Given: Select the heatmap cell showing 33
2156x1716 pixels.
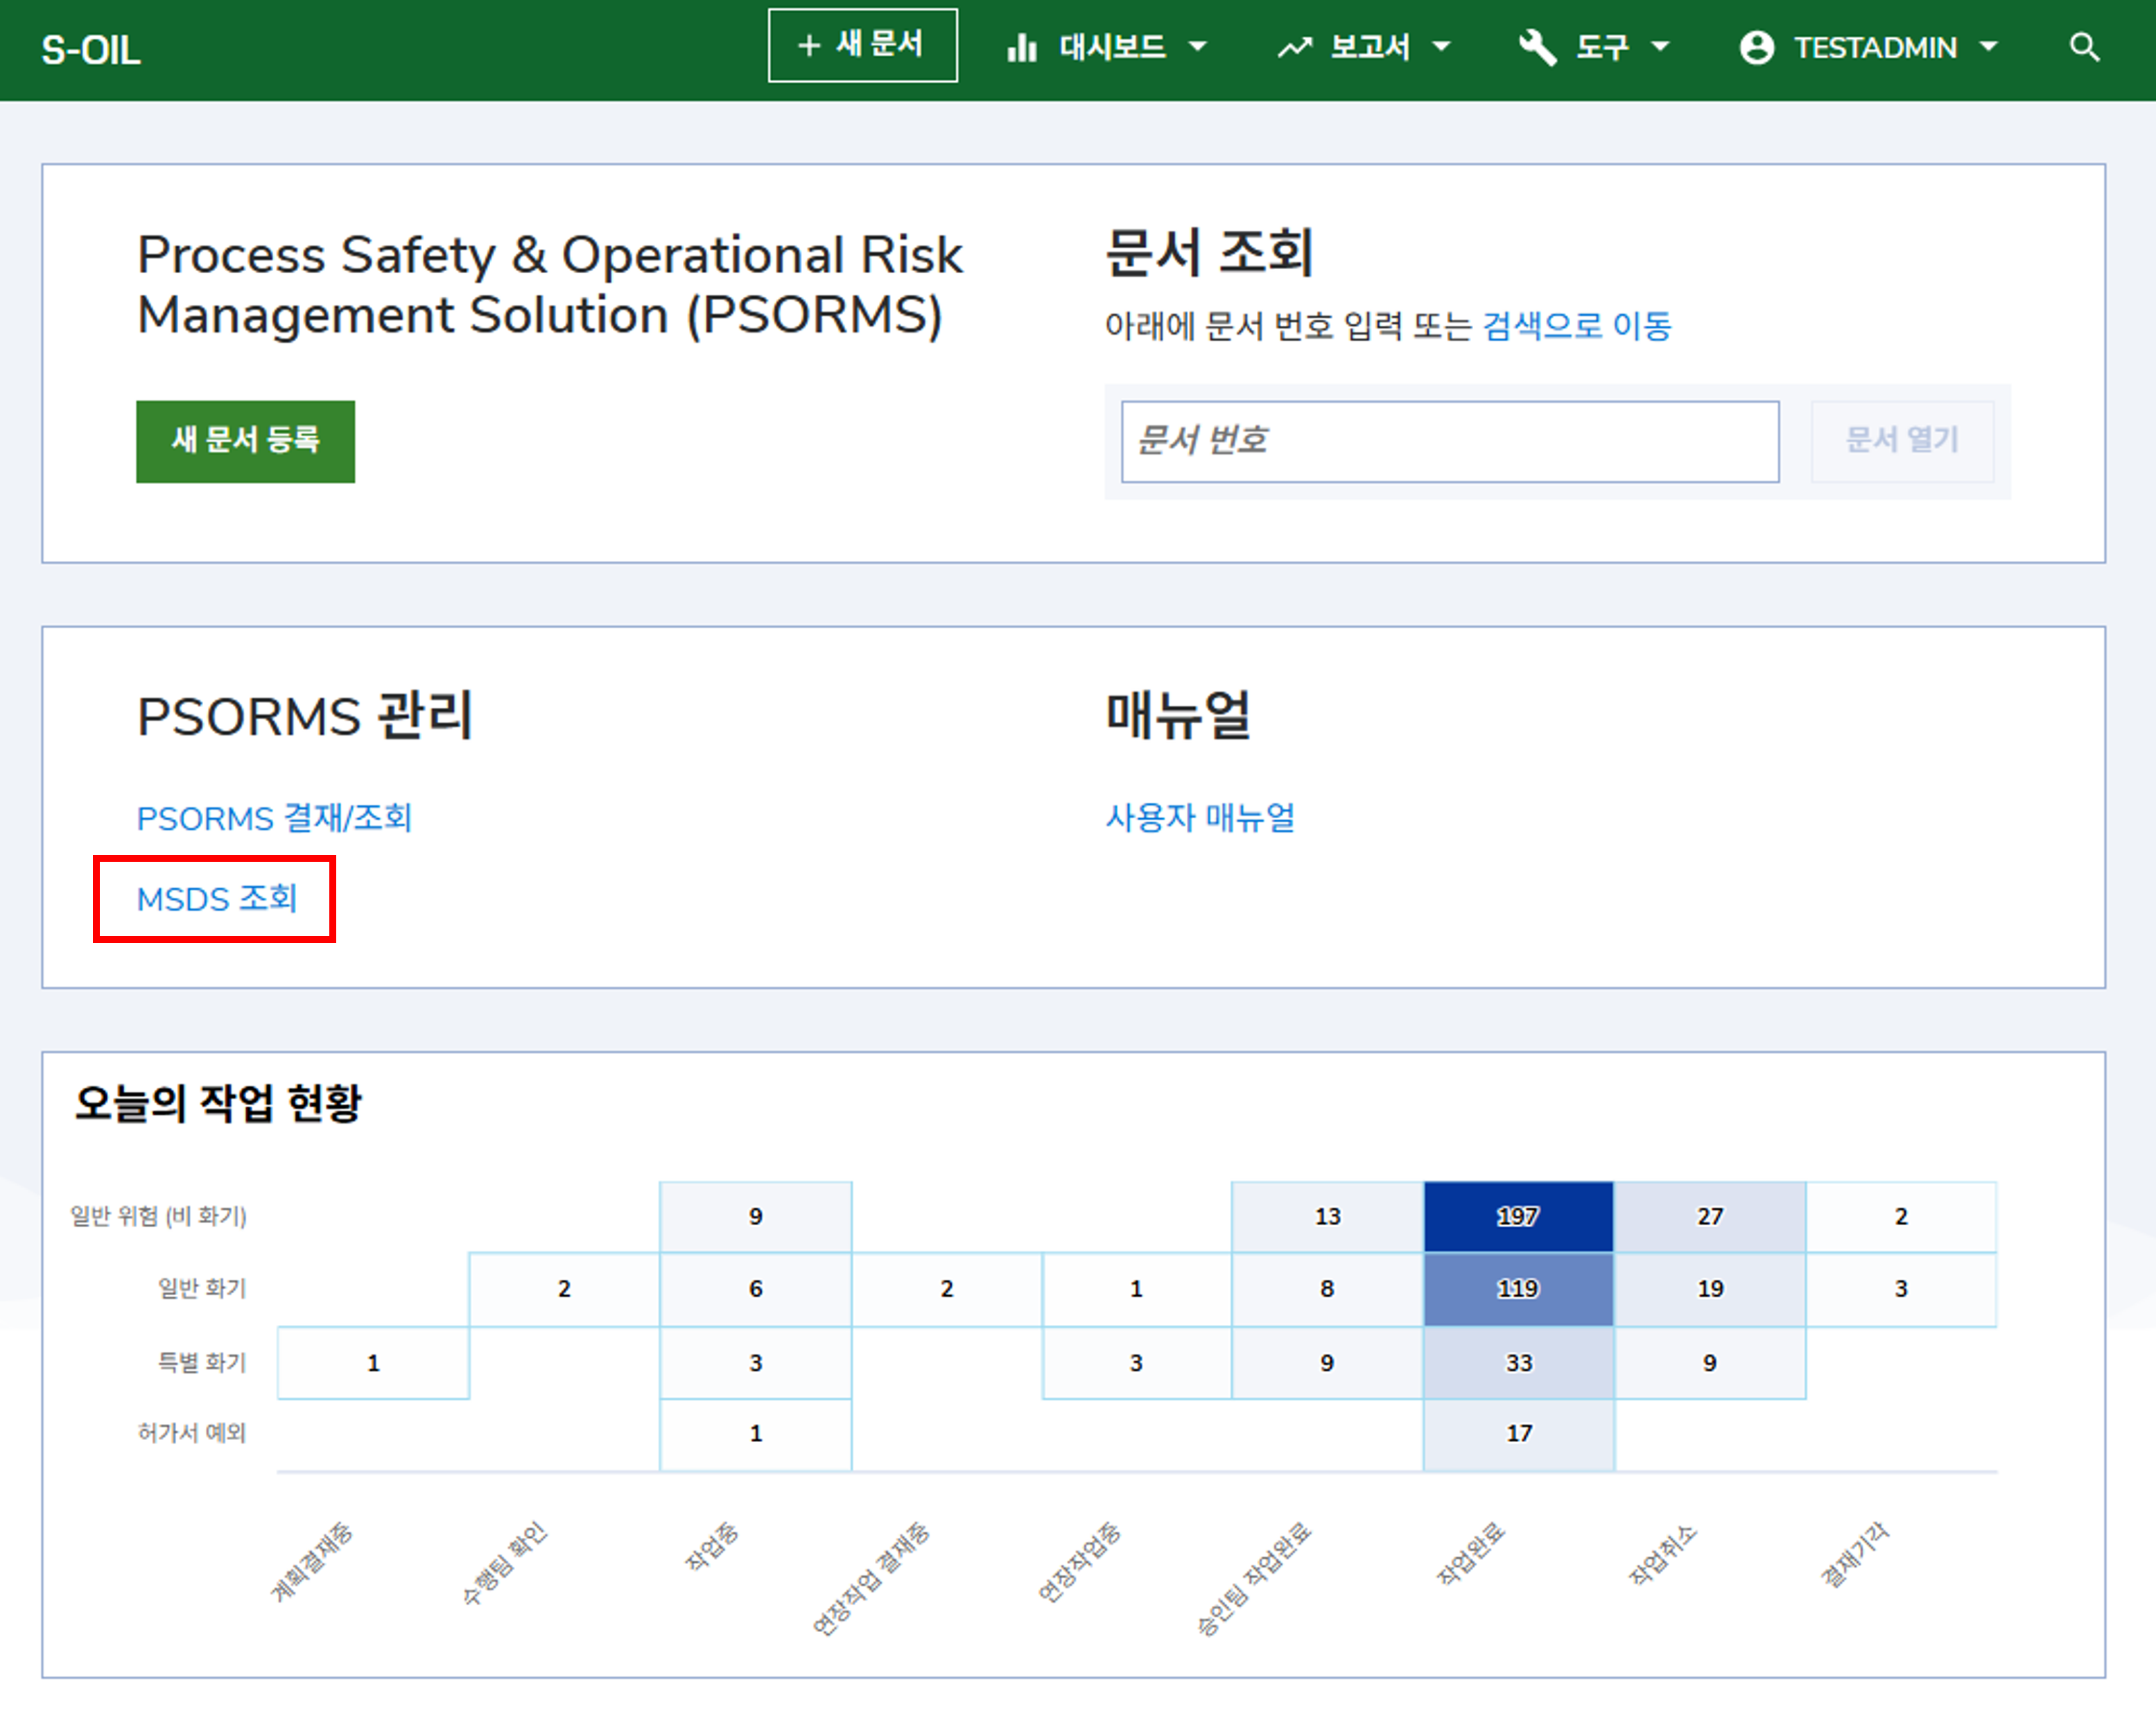Looking at the screenshot, I should click(1518, 1363).
